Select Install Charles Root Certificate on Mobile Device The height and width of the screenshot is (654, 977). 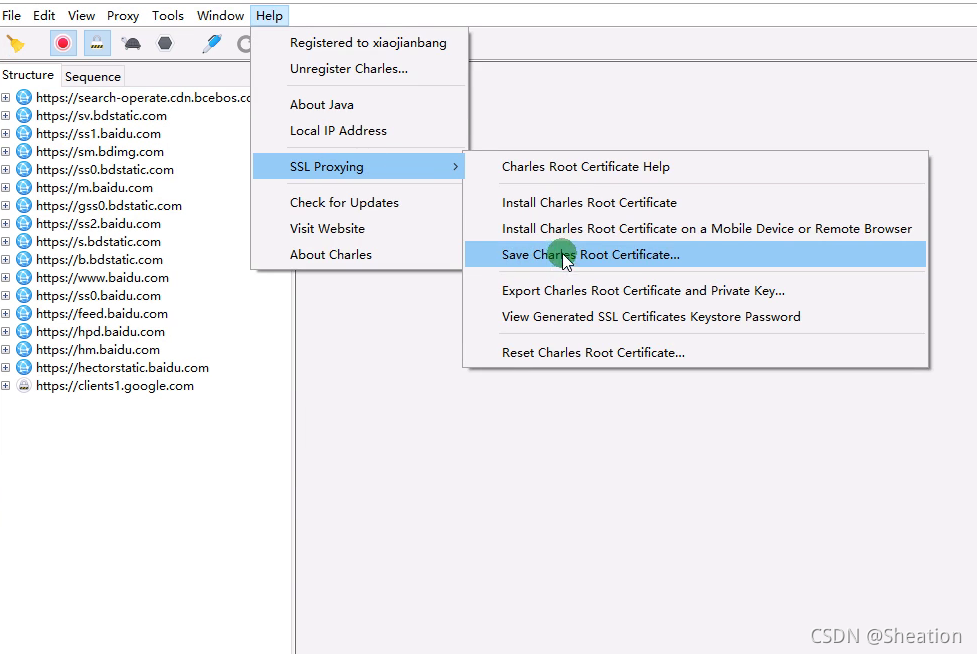coord(695,229)
